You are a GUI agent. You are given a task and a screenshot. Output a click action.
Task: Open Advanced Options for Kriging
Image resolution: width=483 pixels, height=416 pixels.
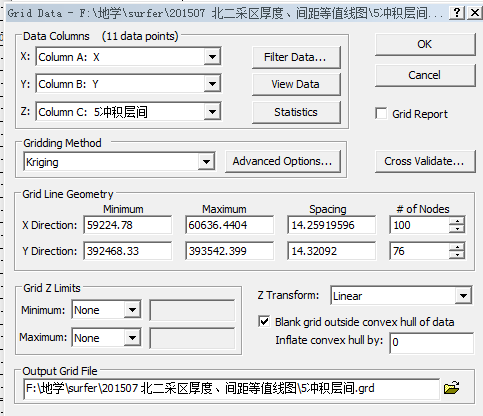click(x=283, y=161)
